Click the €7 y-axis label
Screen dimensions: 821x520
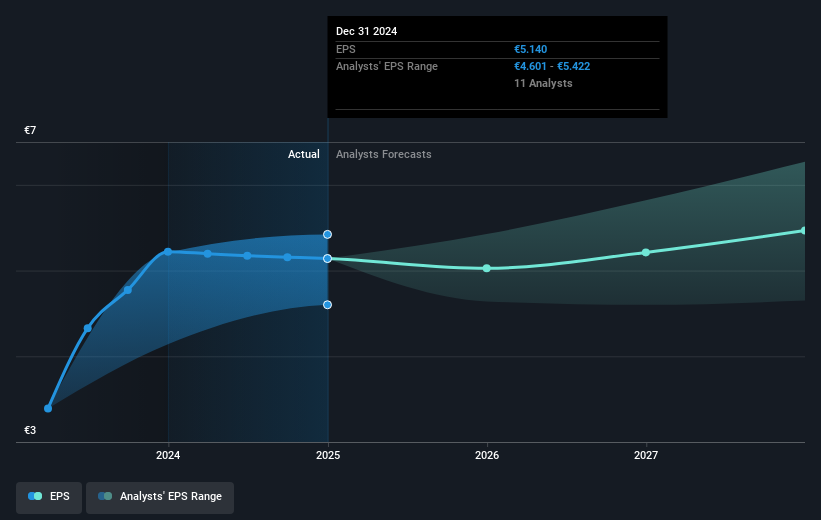[30, 130]
